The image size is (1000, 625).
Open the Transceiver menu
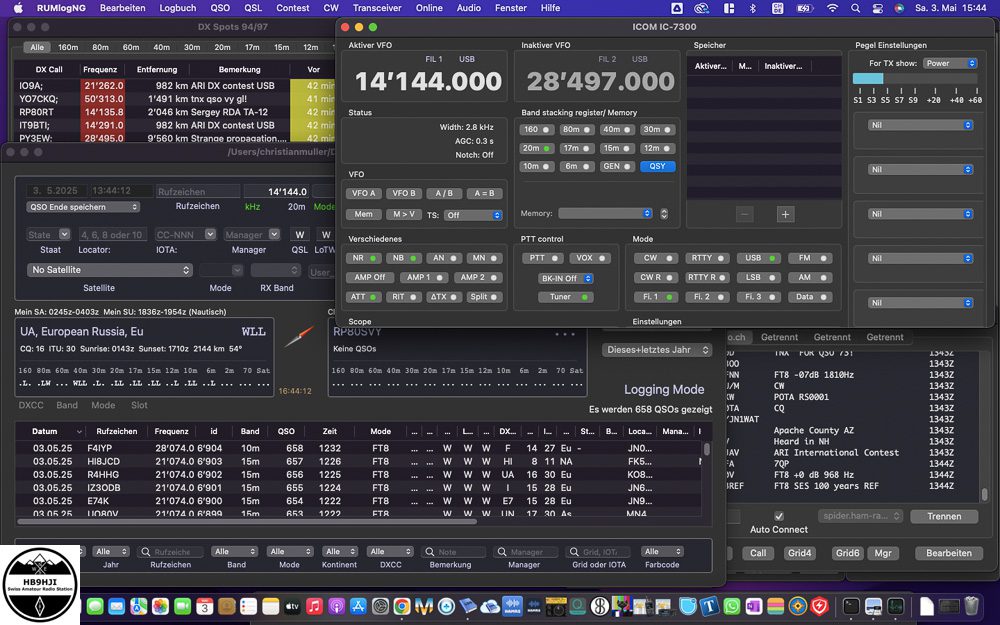(377, 8)
